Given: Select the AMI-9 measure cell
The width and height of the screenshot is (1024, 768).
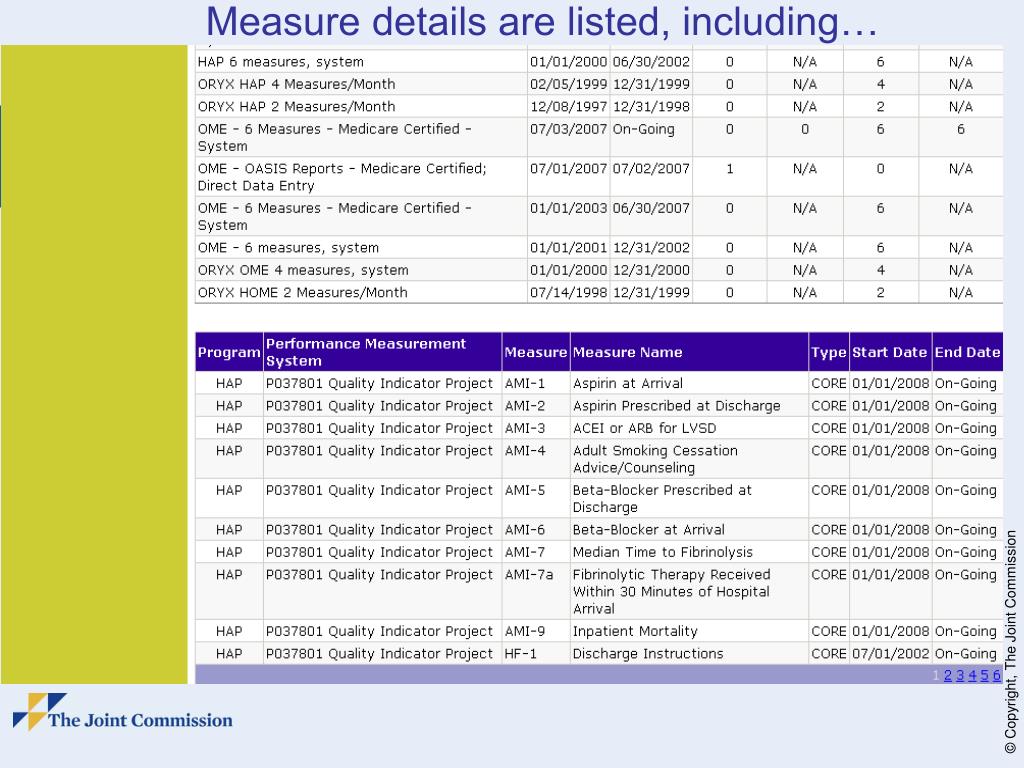Looking at the screenshot, I should click(536, 631).
